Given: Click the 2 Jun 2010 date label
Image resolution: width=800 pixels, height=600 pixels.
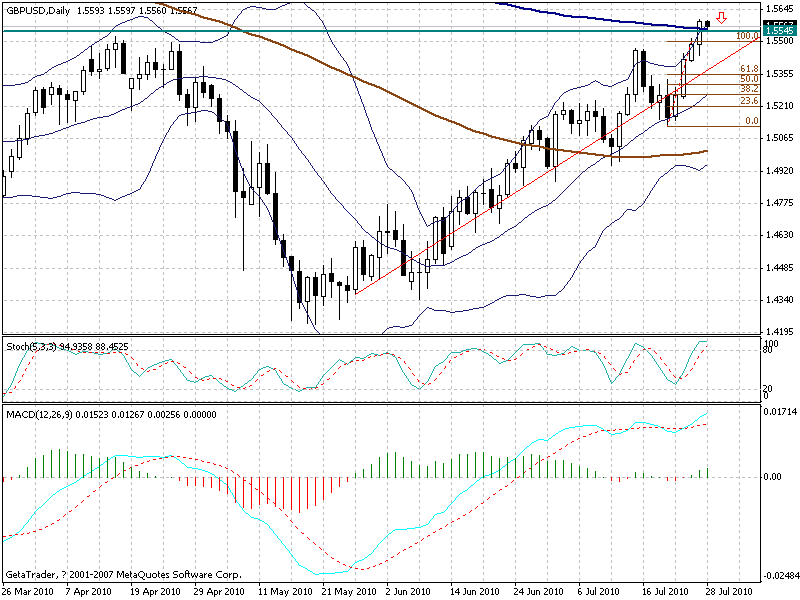Looking at the screenshot, I should click(x=409, y=592).
